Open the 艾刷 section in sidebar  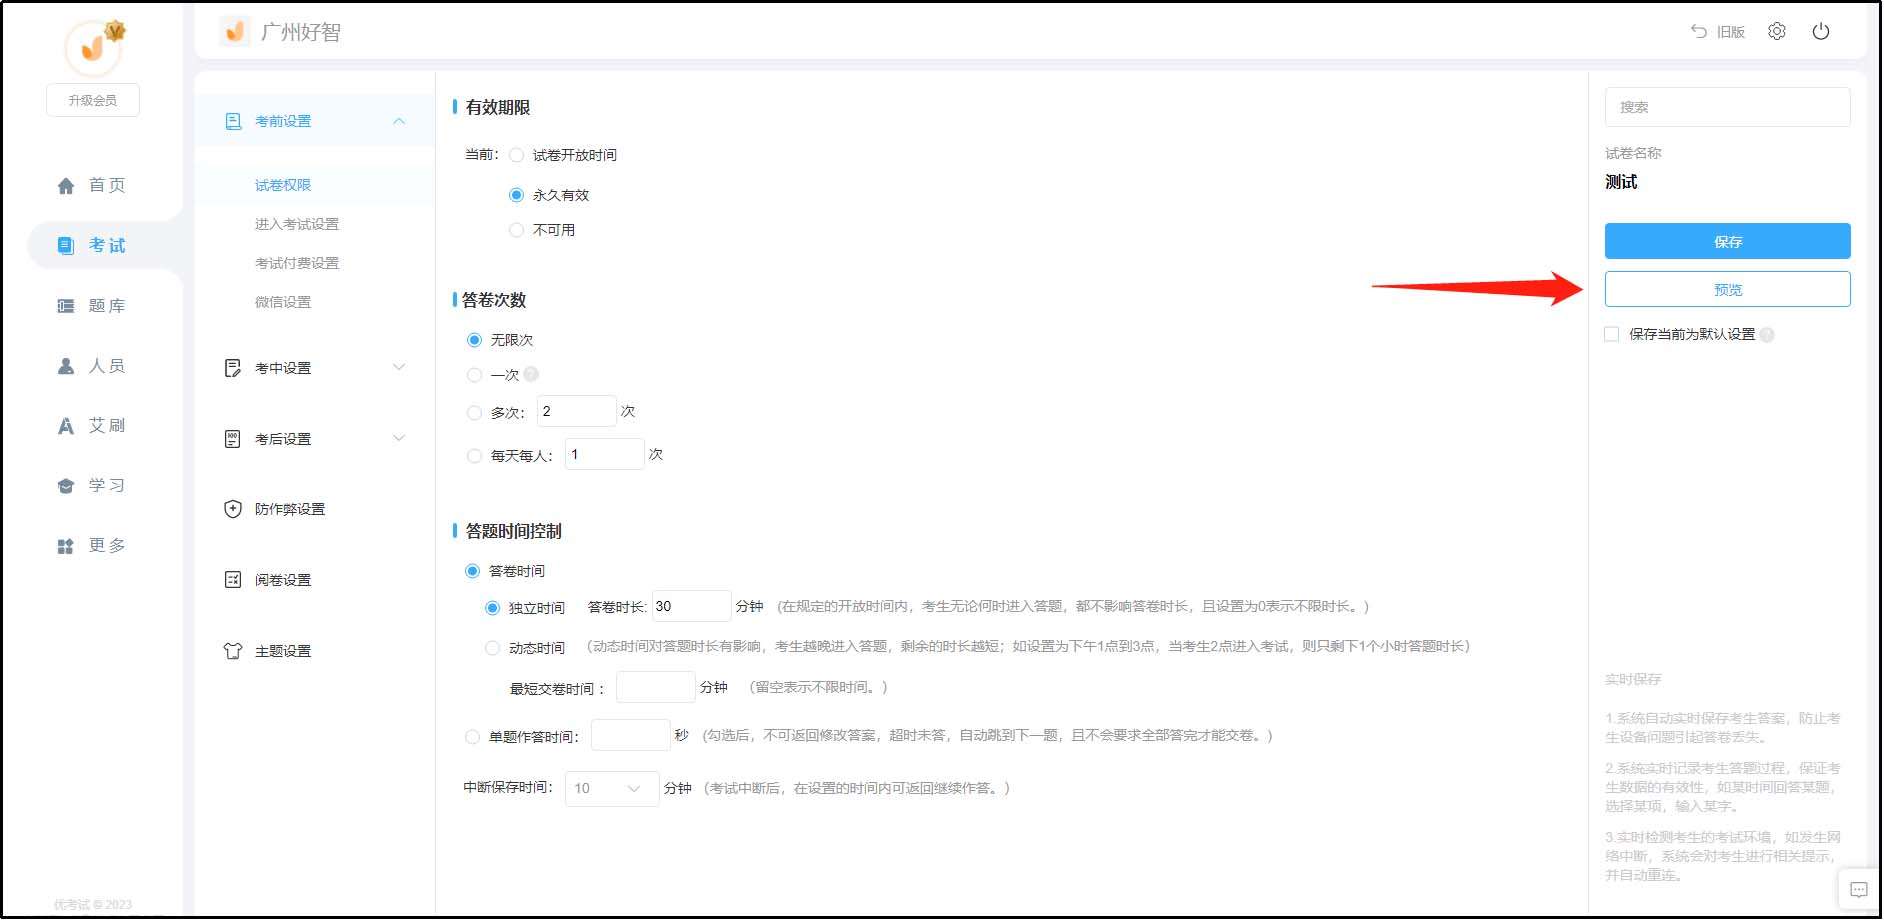[x=105, y=425]
